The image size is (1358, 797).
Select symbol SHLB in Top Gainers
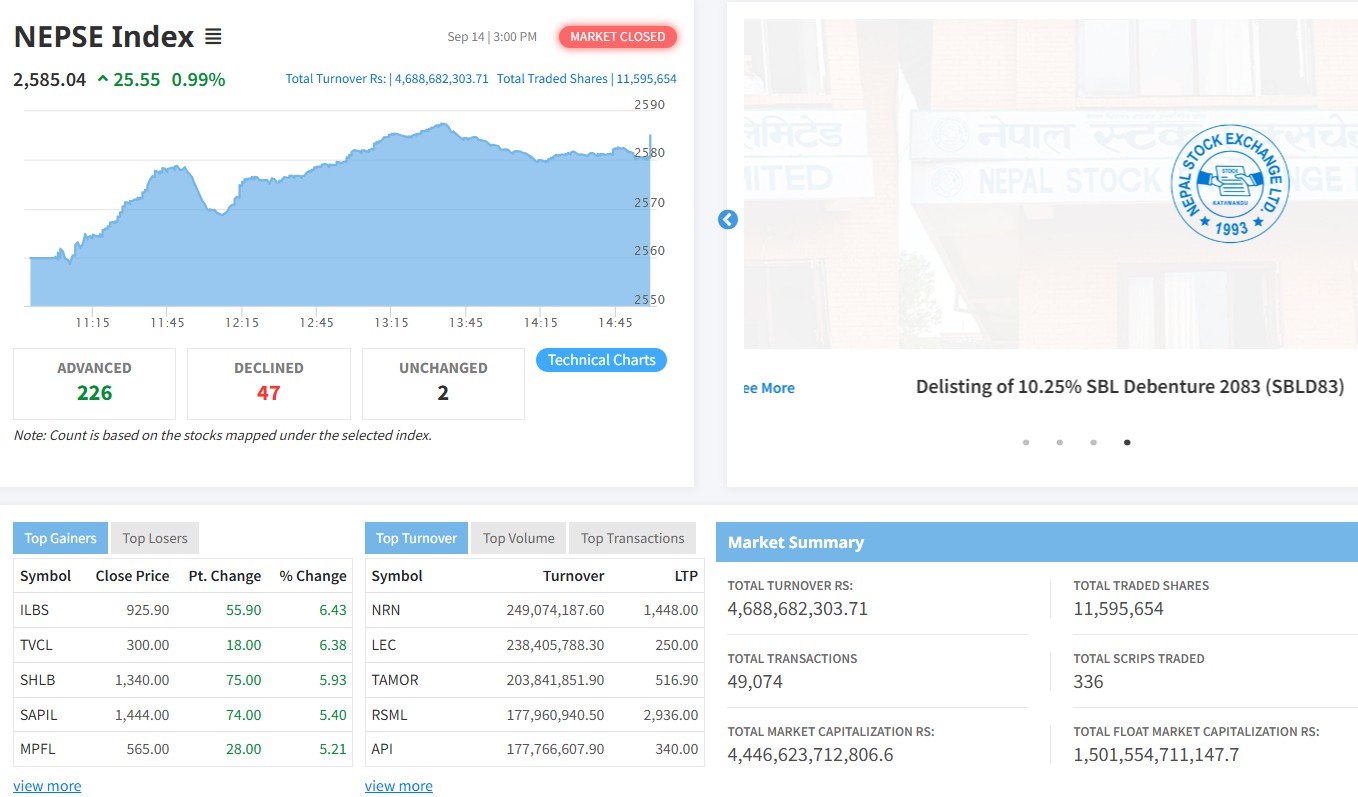click(x=37, y=680)
